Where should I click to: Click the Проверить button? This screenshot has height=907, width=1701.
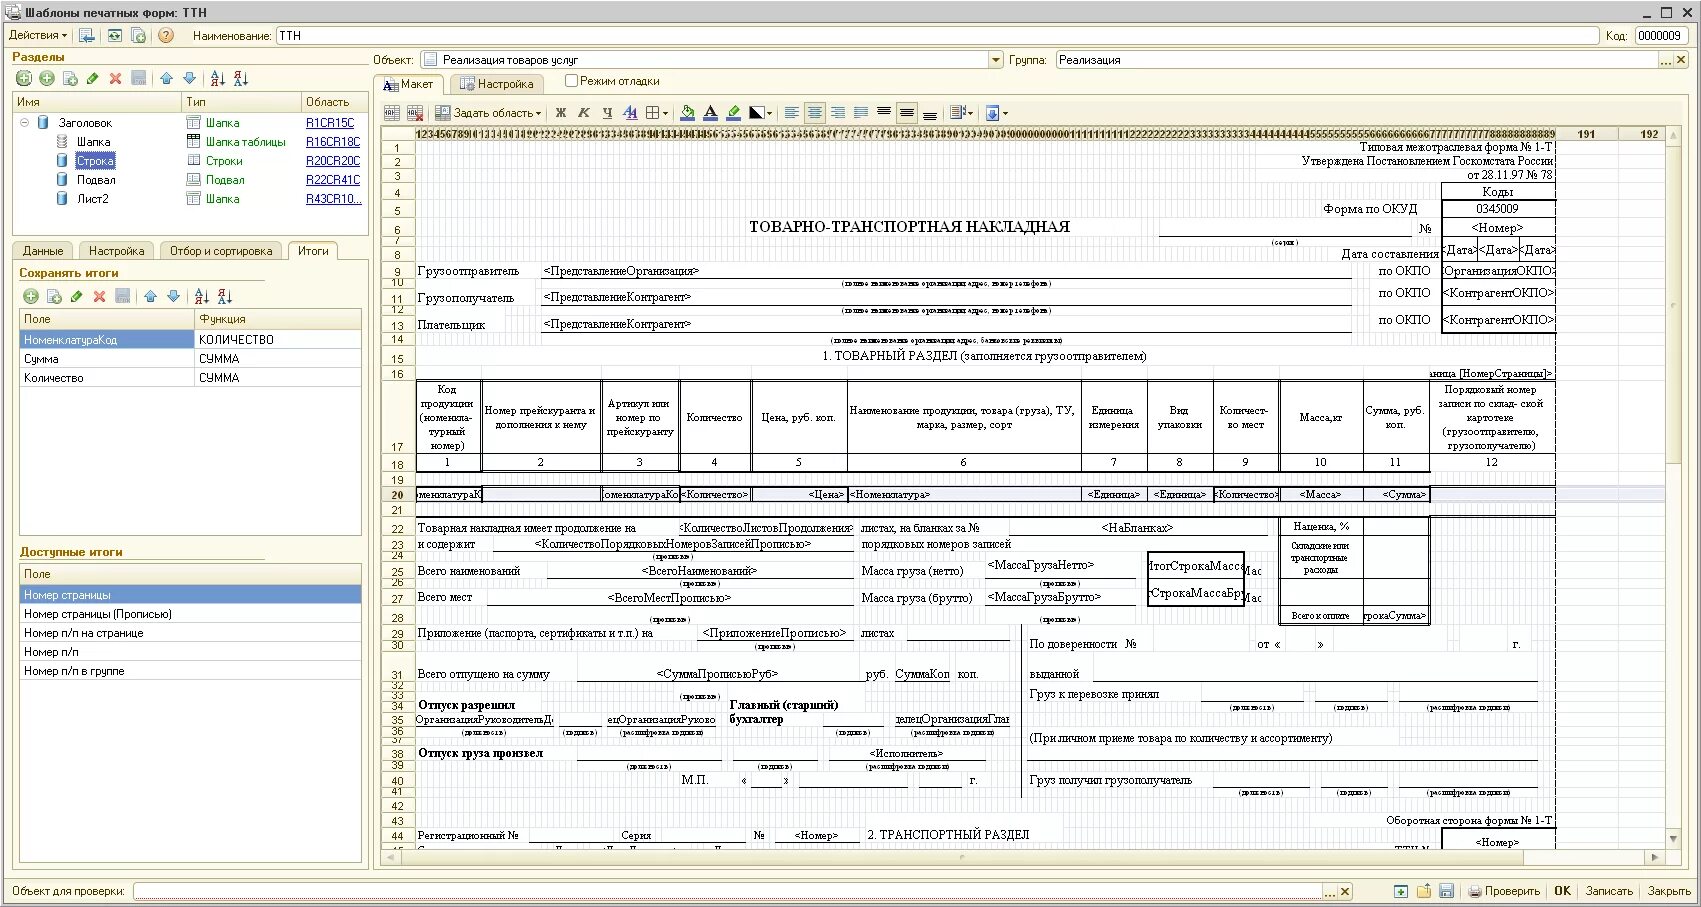1503,891
